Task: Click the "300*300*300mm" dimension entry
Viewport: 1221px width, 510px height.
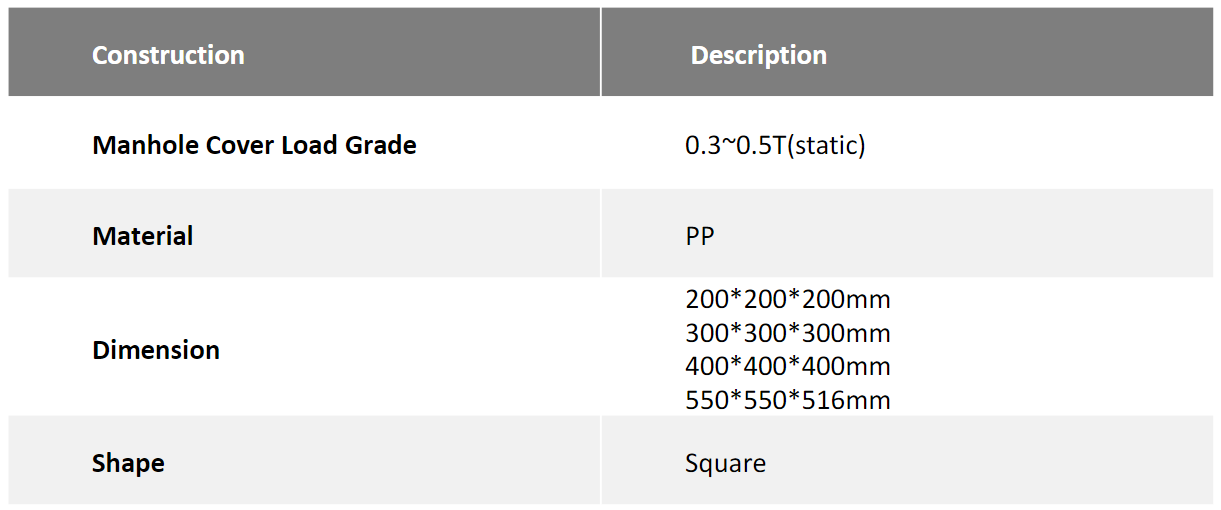Action: click(x=787, y=333)
